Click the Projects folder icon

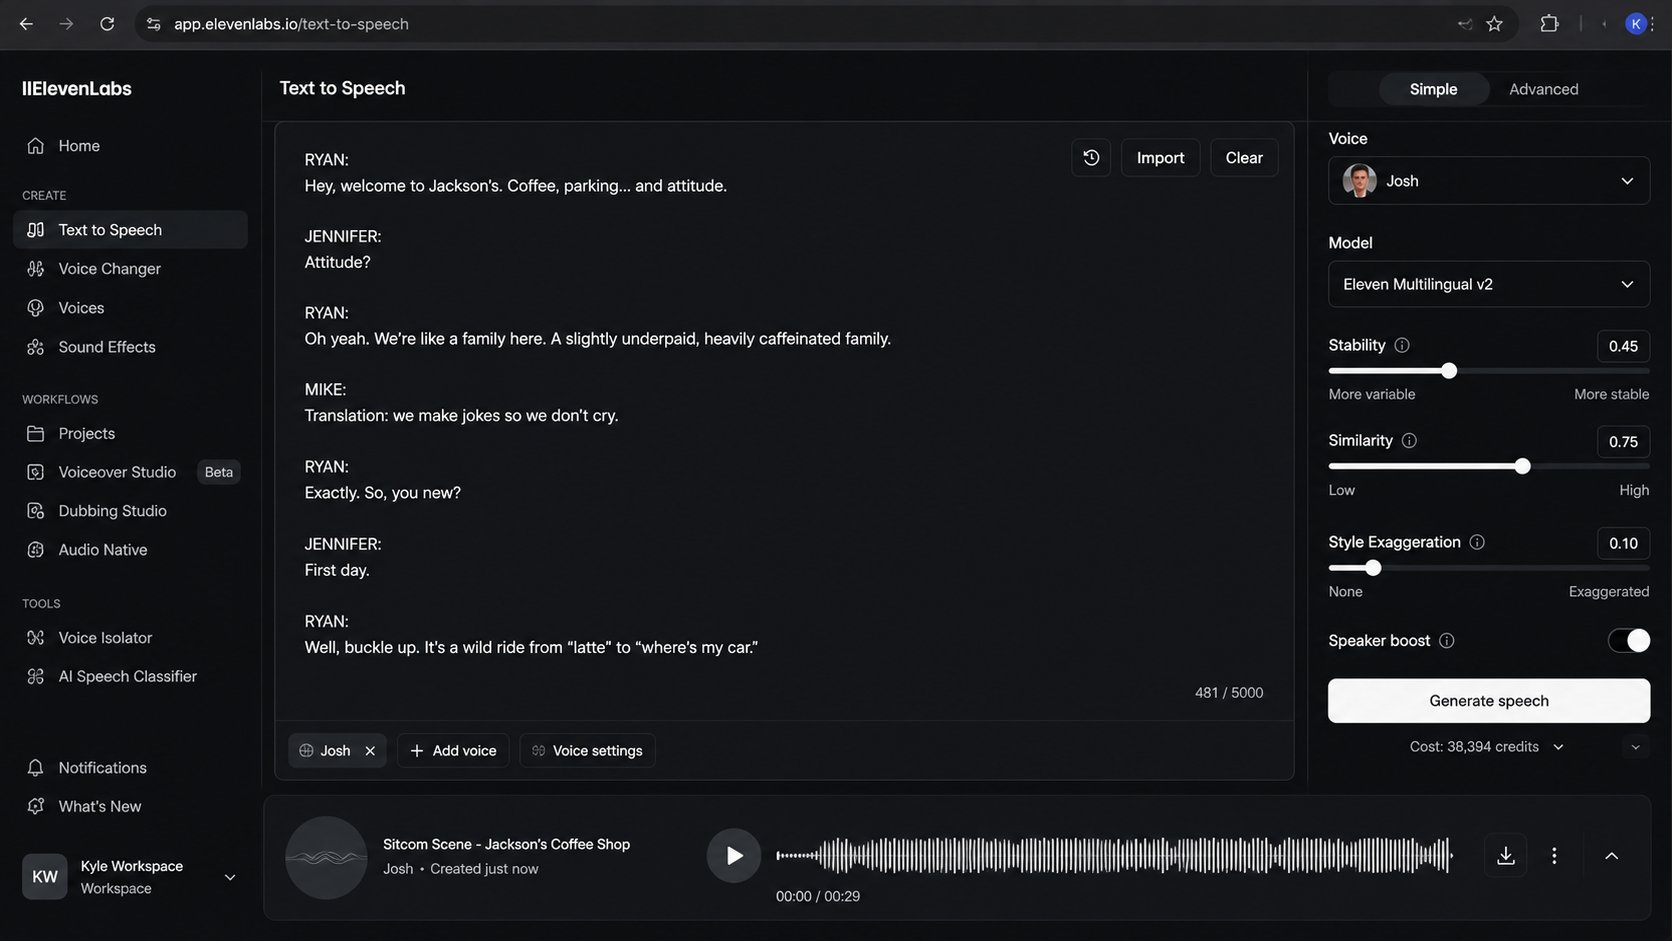coord(36,433)
